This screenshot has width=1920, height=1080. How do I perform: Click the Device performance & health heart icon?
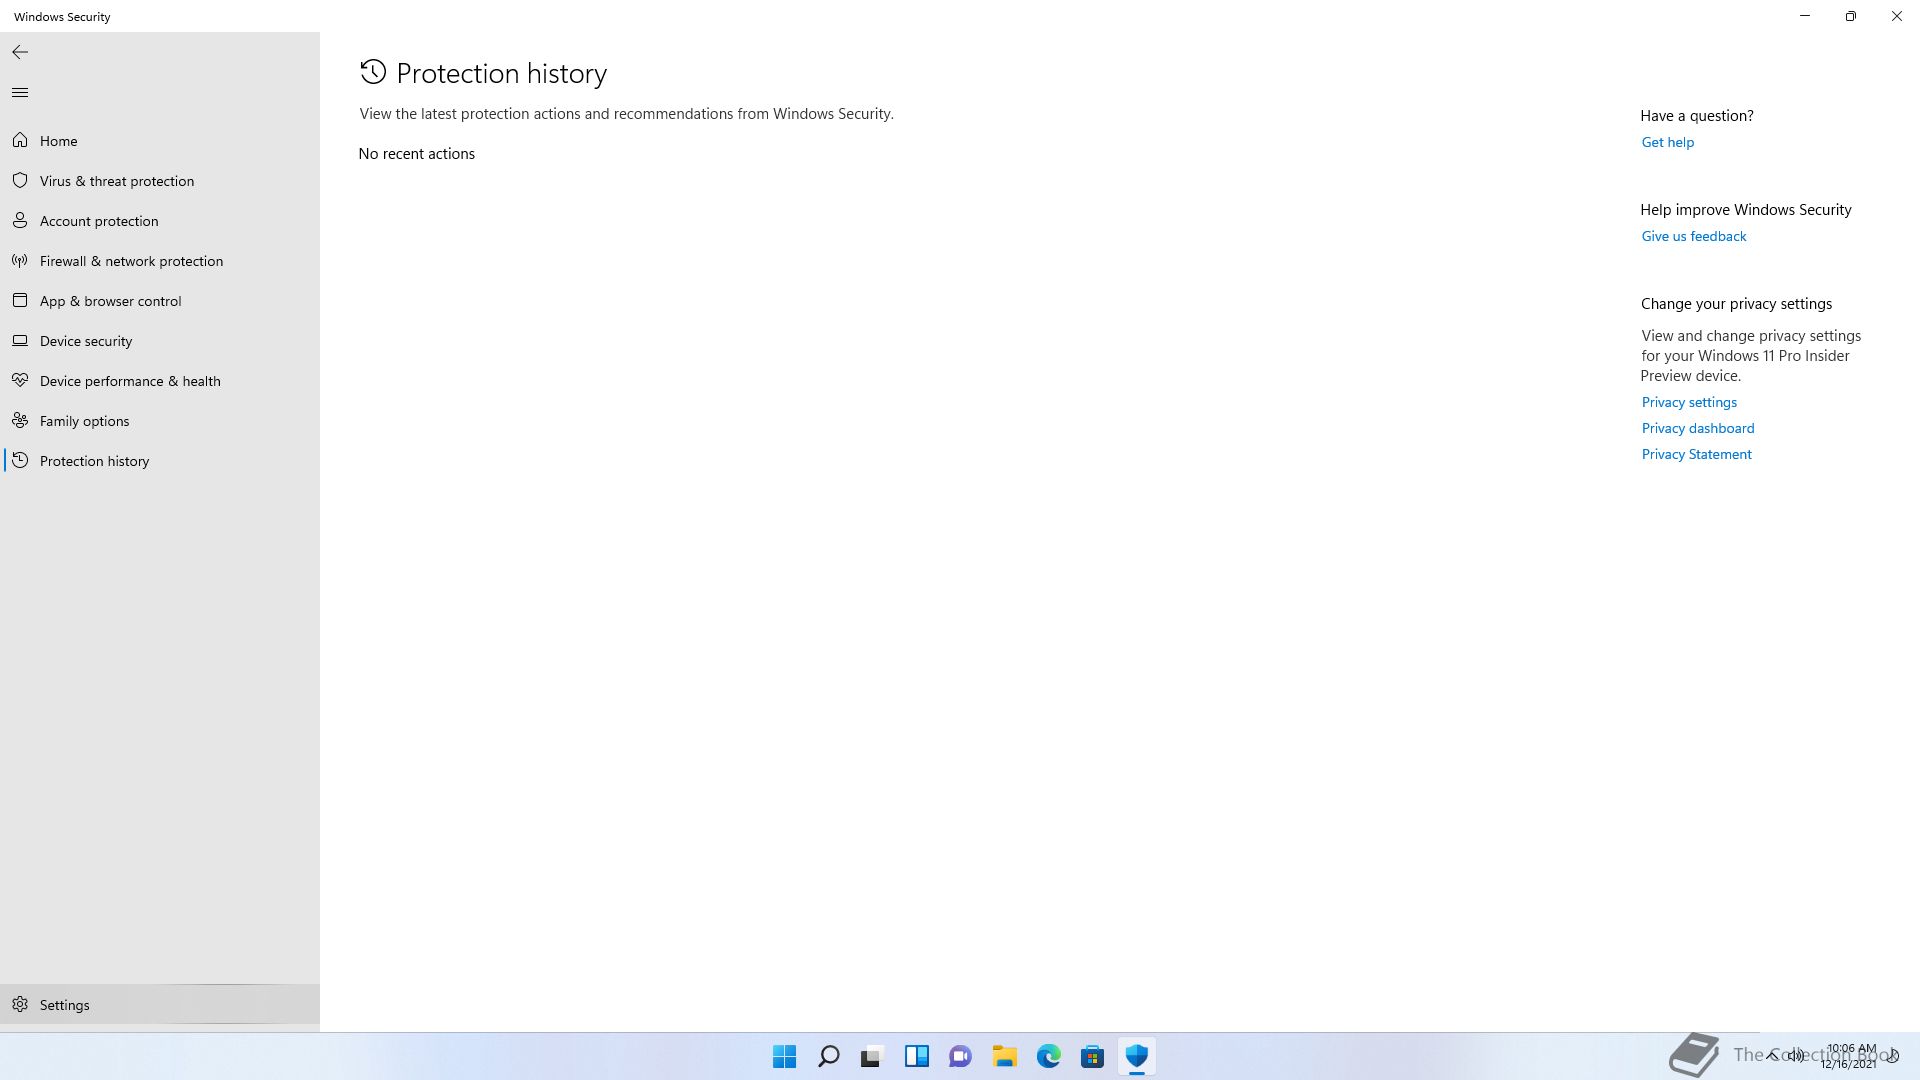[x=20, y=381]
